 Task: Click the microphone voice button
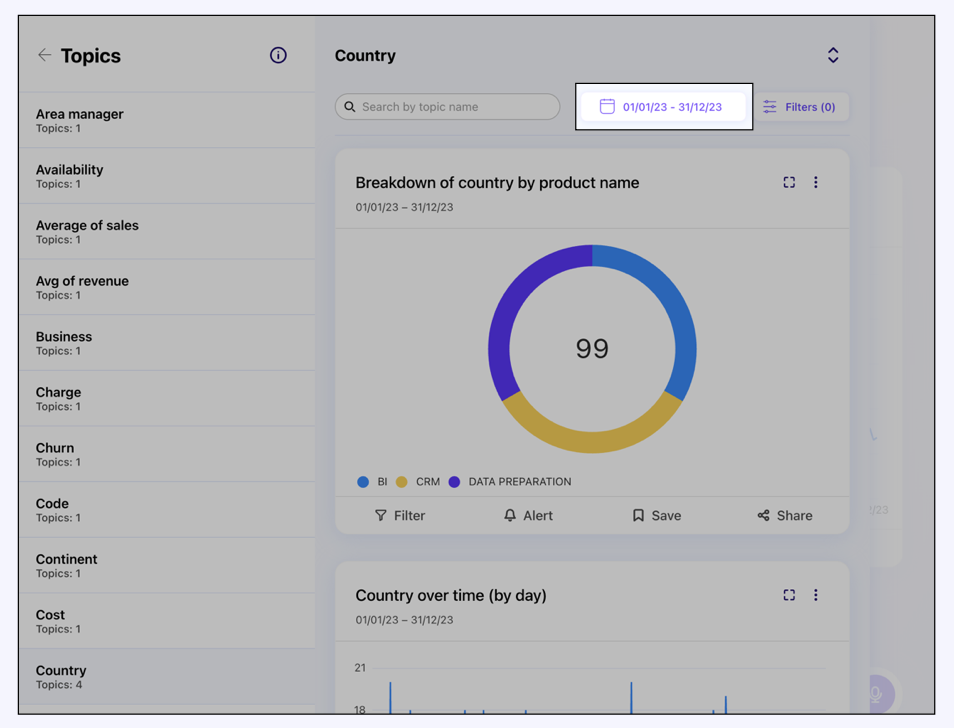click(x=877, y=693)
